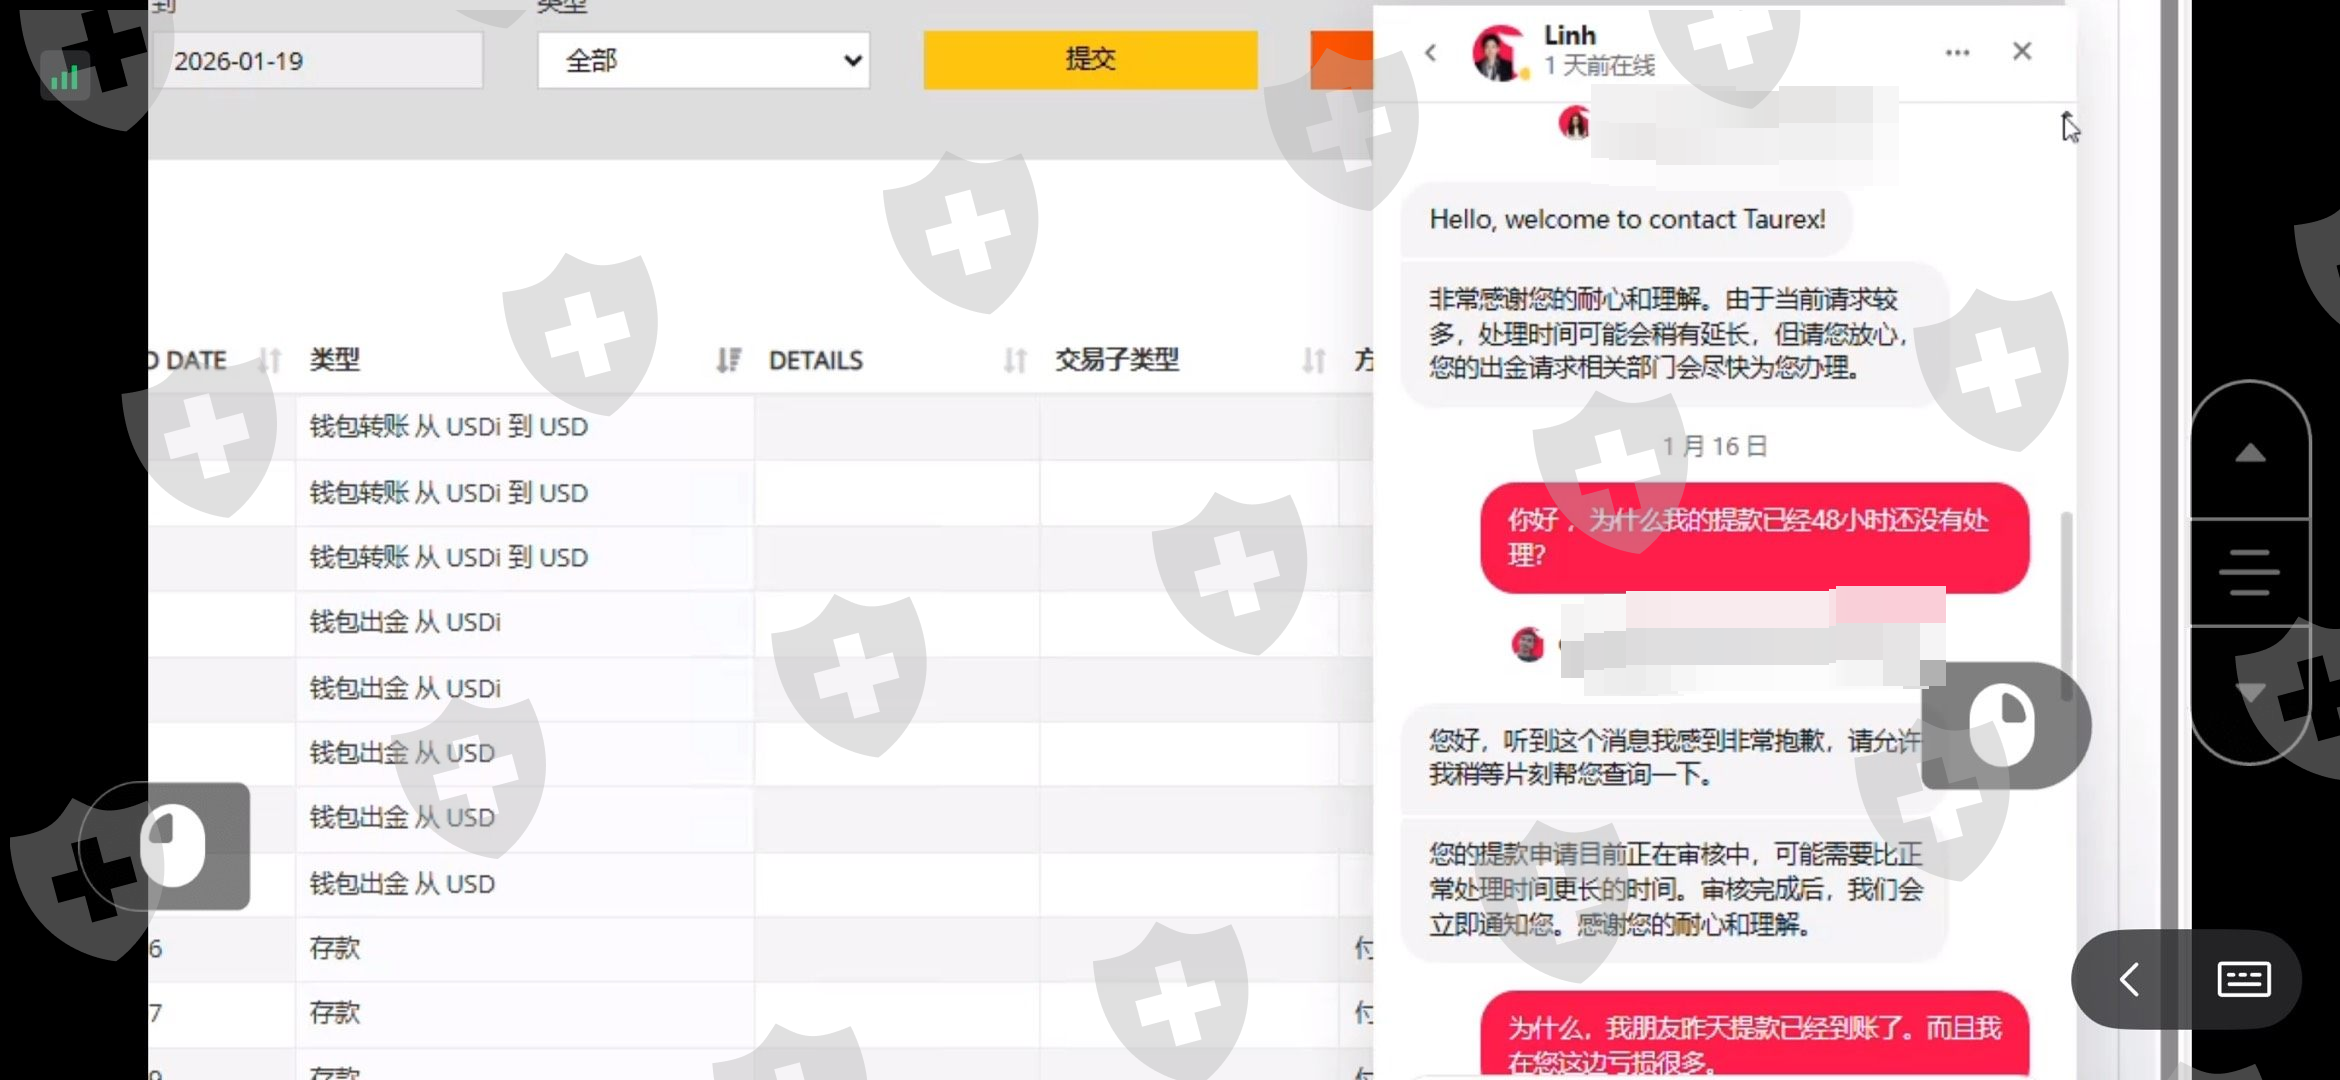
Task: Sort table by DETAILS column
Action: [x=1014, y=360]
